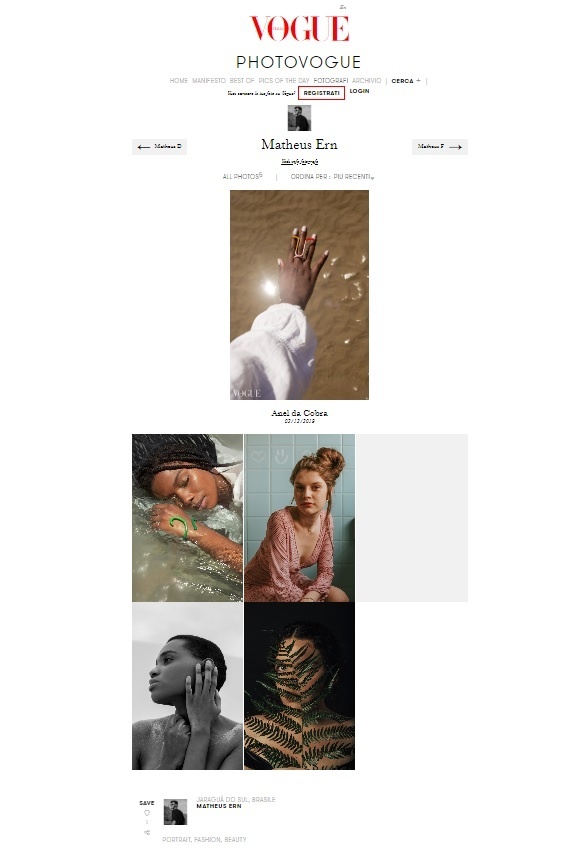Click the Login link
This screenshot has width=573, height=854.
point(359,91)
